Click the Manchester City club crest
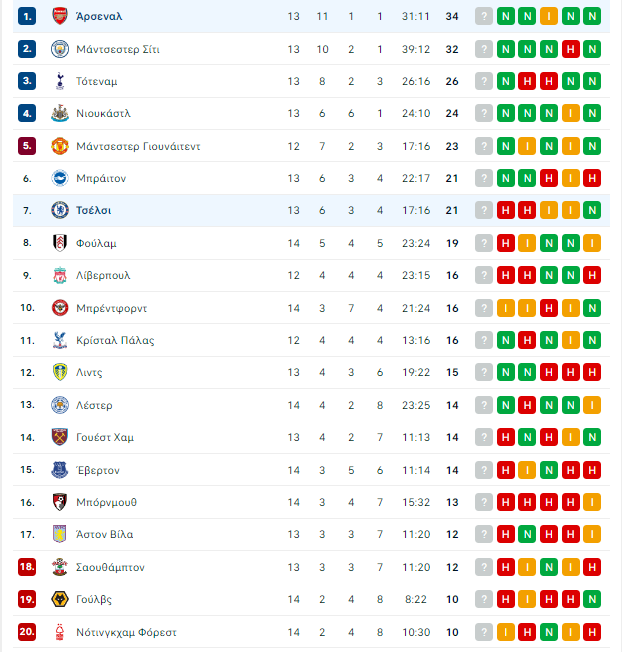 [60, 49]
